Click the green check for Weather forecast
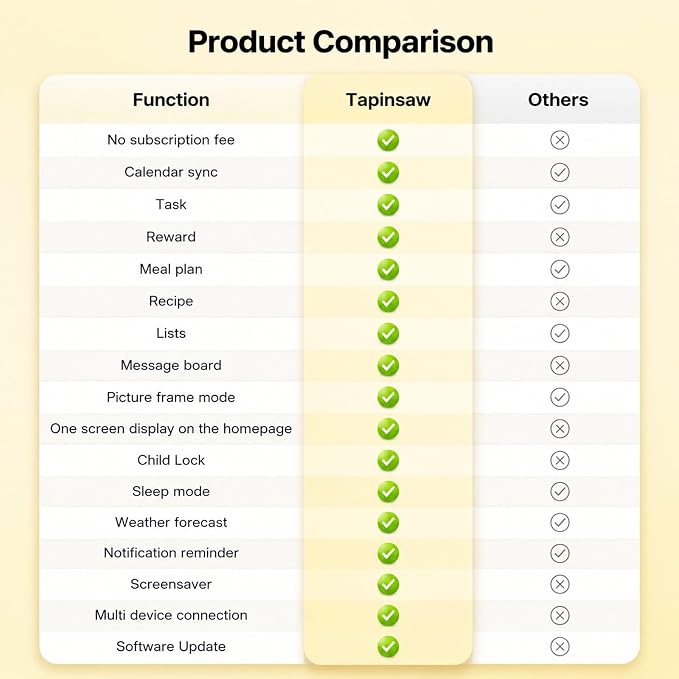 388,523
